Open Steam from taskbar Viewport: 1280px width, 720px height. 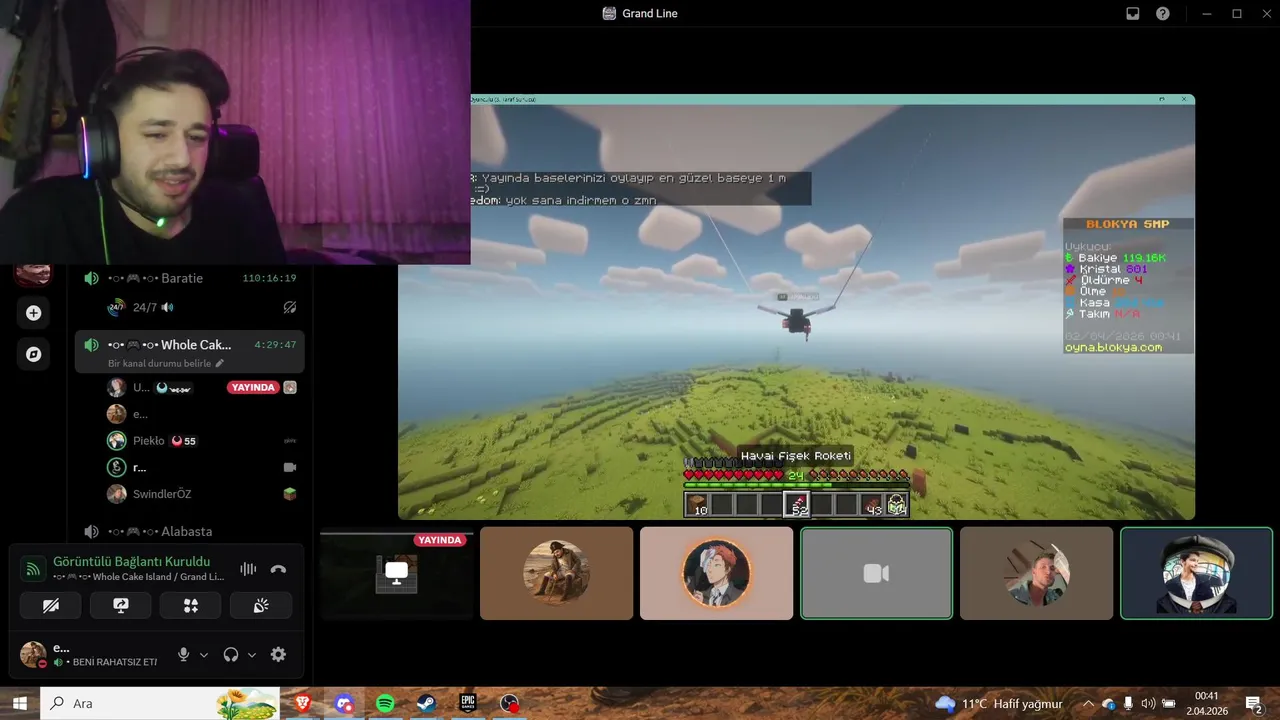pyautogui.click(x=427, y=703)
